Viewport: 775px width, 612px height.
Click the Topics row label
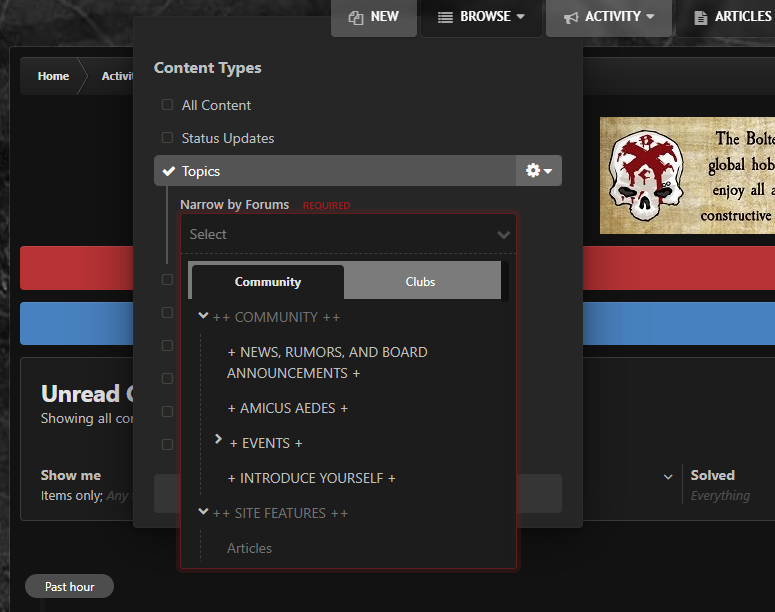pos(201,171)
